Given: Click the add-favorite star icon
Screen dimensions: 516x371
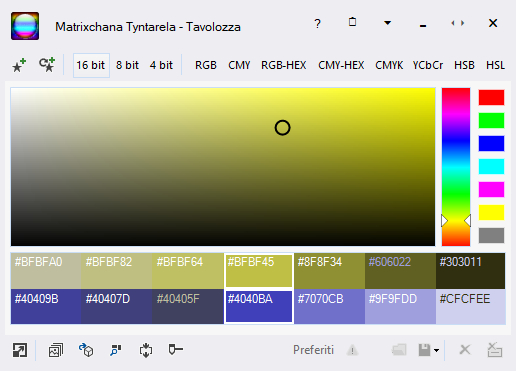Looking at the screenshot, I should [19, 65].
